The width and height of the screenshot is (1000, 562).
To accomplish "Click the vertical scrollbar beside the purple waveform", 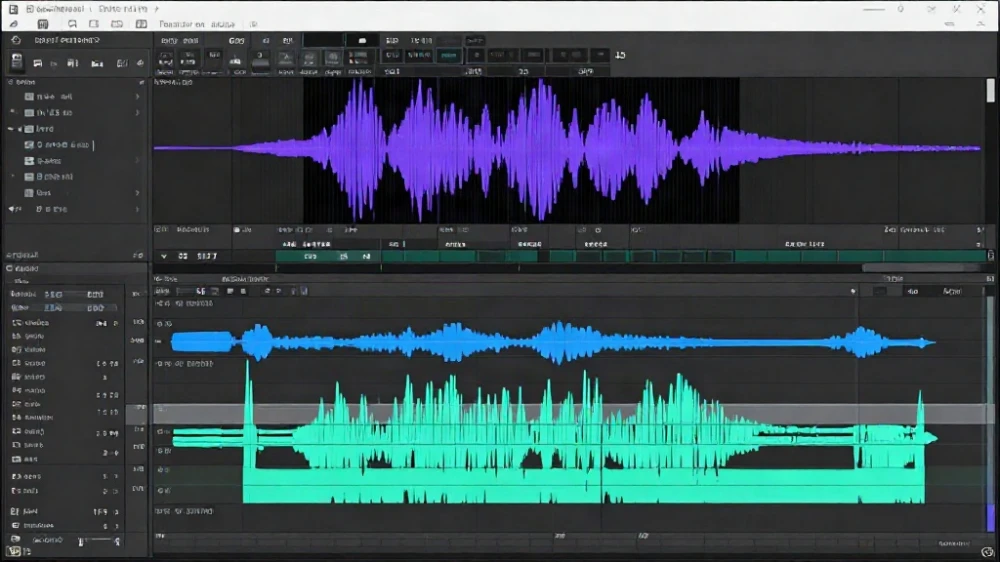I will 990,91.
